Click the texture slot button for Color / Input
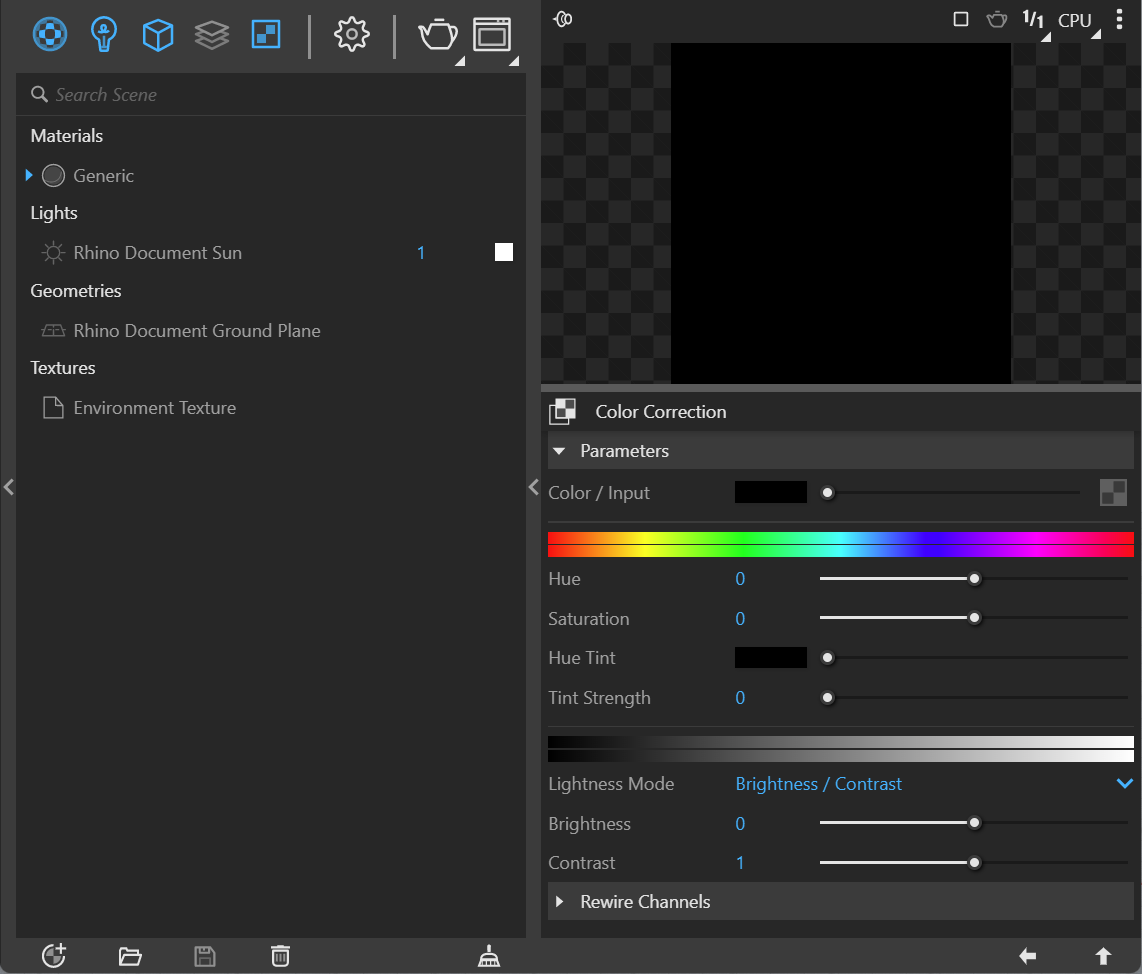Viewport: 1142px width, 974px height. coord(1113,492)
